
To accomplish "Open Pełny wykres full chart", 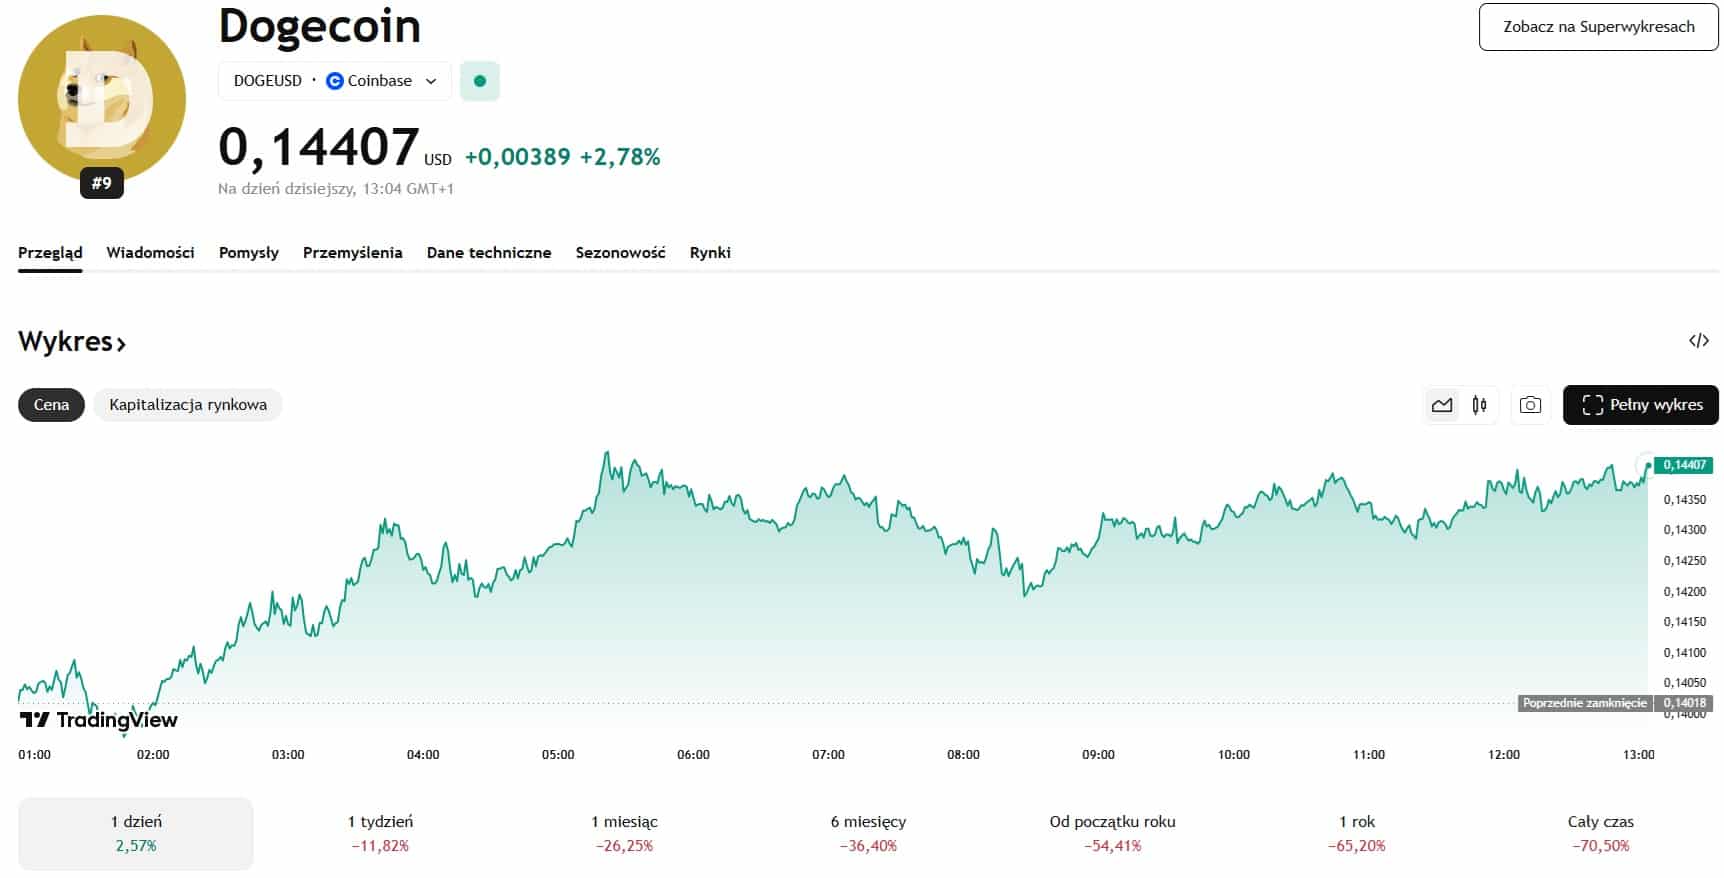I will coord(1640,405).
